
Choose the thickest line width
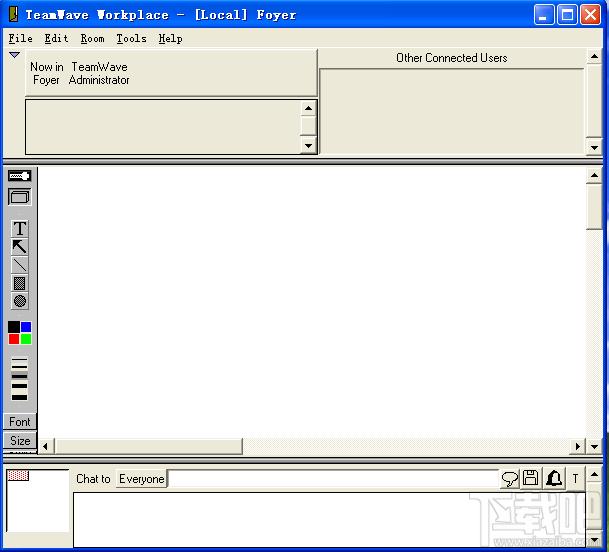tap(19, 397)
